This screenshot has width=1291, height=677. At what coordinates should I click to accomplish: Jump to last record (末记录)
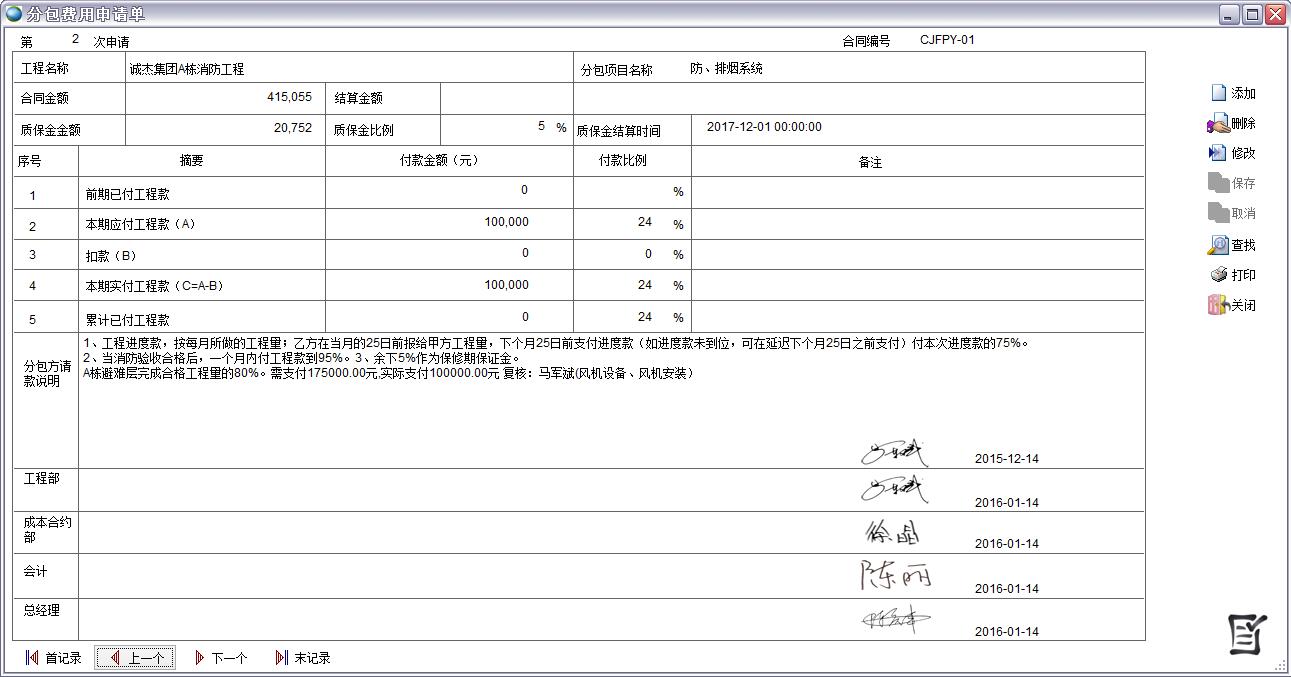tap(302, 658)
